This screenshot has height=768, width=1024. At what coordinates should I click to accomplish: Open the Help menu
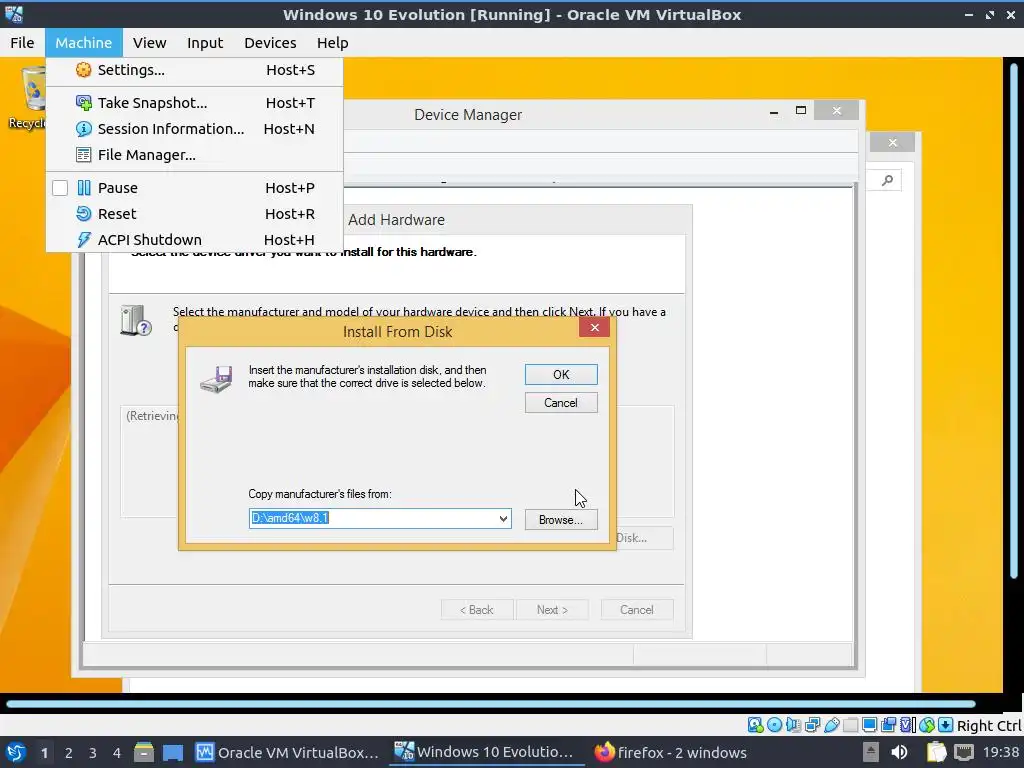332,42
